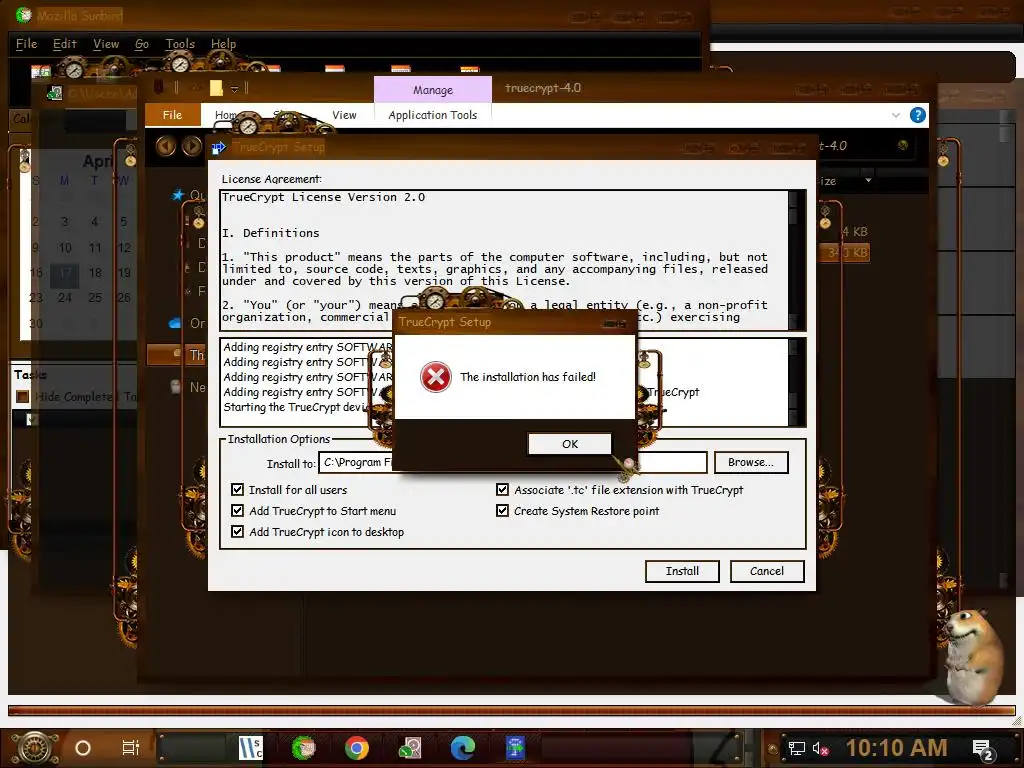Switch to TrueCrypt Setup taskbar icon
The image size is (1024, 768).
515,748
